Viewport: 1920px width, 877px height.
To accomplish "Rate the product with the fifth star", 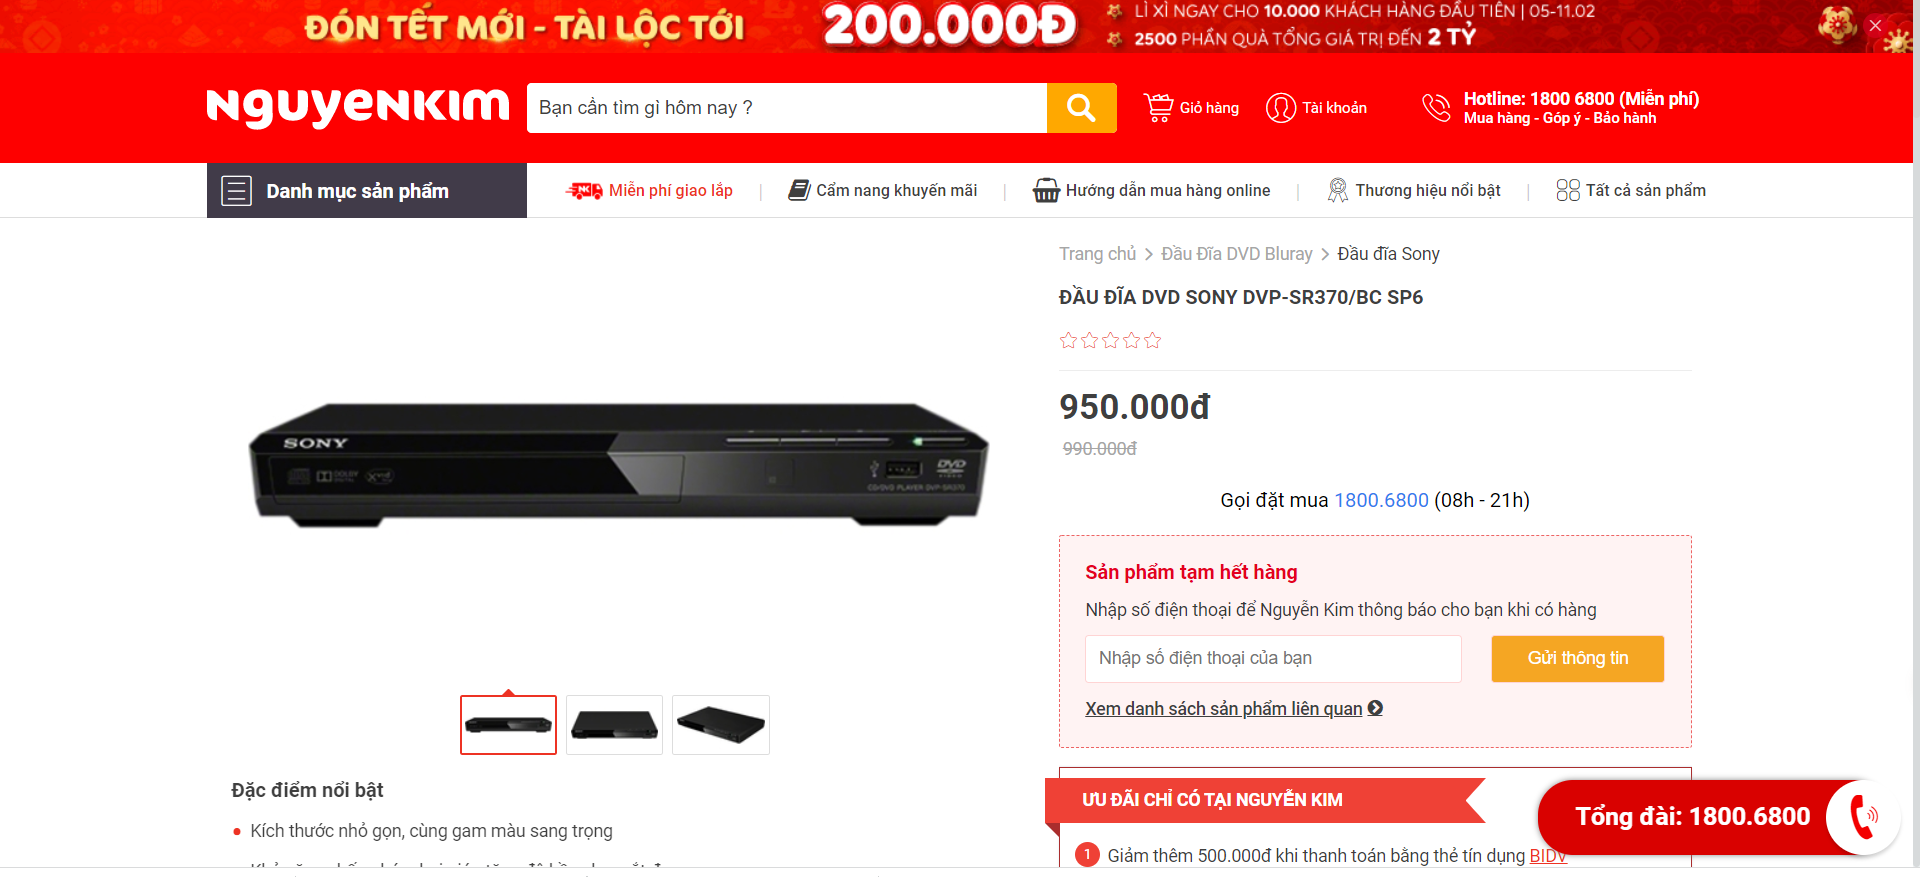I will click(x=1153, y=340).
